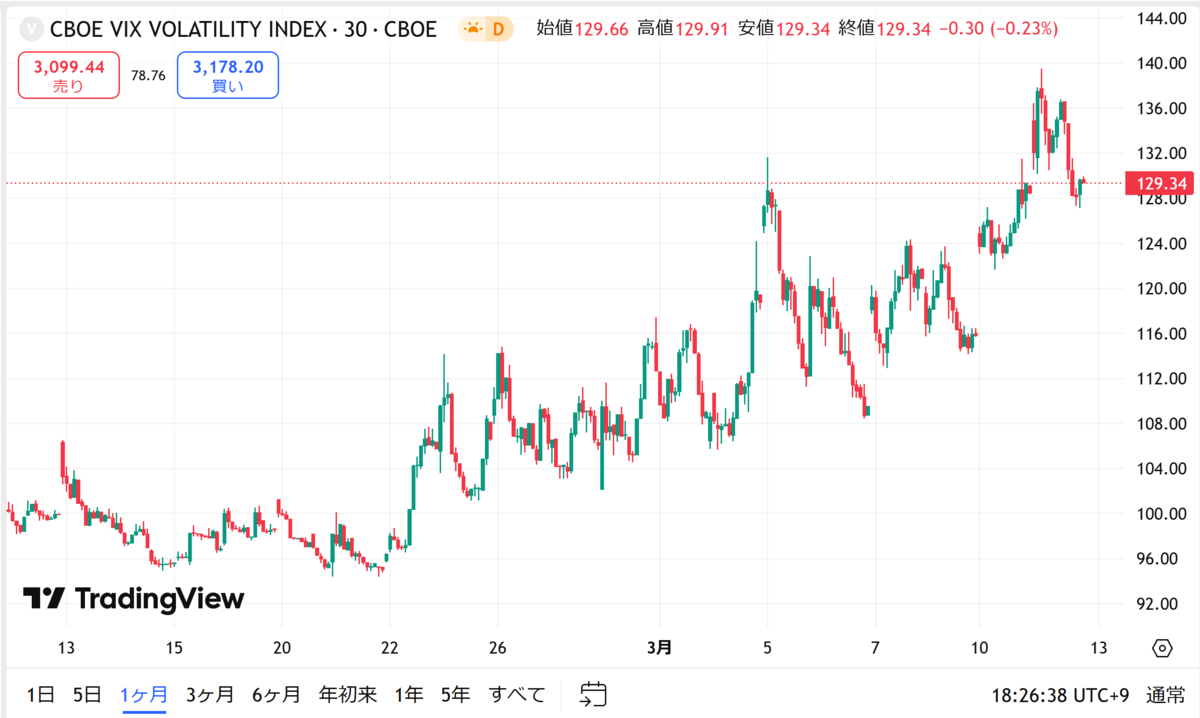Click the 100.00 price axis label
The width and height of the screenshot is (1200, 718).
(x=1161, y=513)
